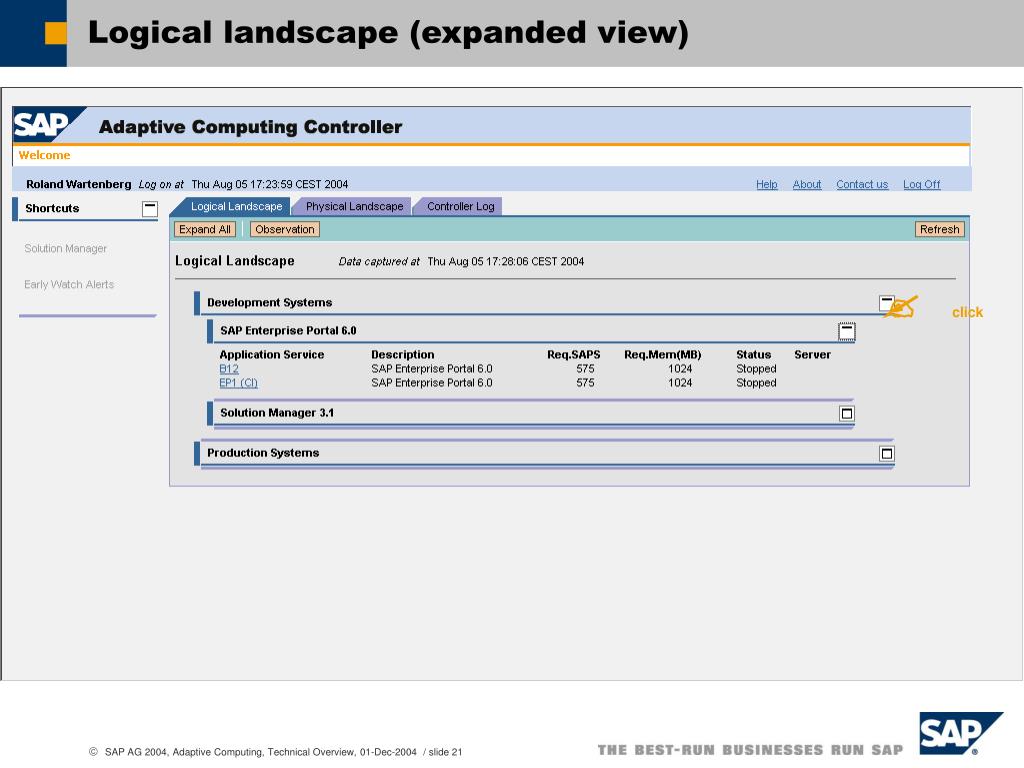Click the Expand All button
The height and width of the screenshot is (768, 1024).
point(205,229)
